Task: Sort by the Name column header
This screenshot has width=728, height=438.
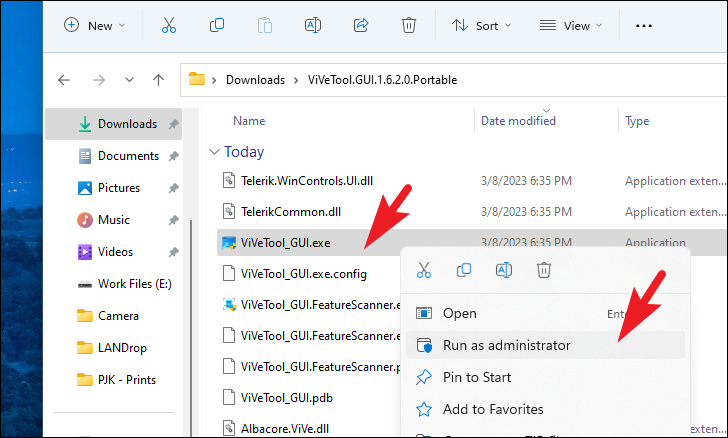Action: (249, 121)
